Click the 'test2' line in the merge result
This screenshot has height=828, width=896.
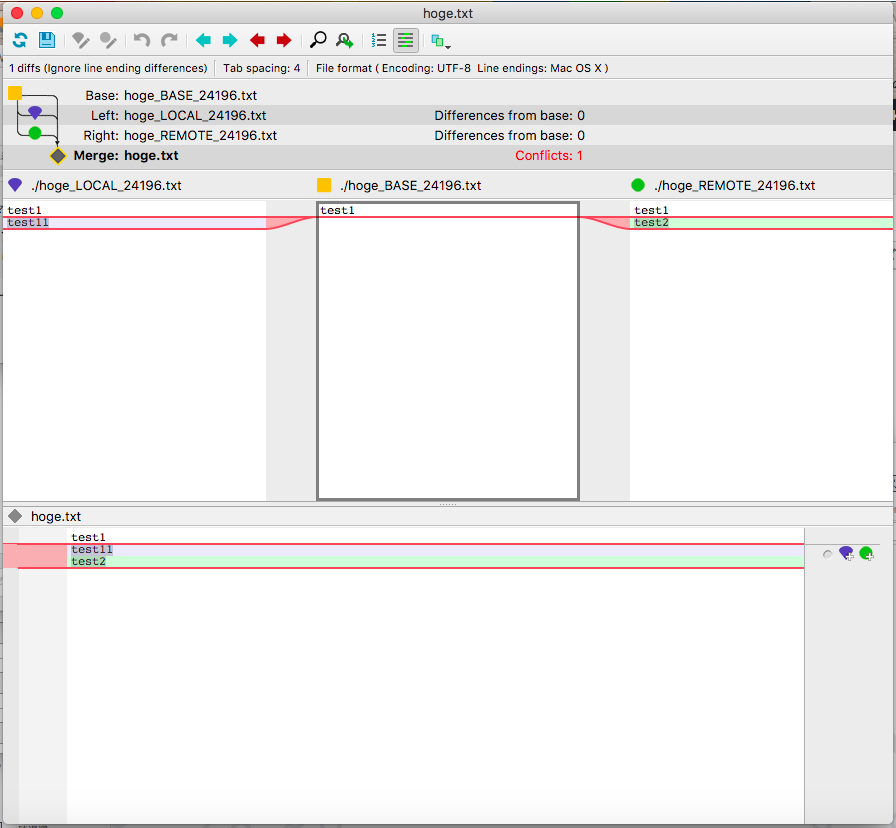(x=435, y=562)
